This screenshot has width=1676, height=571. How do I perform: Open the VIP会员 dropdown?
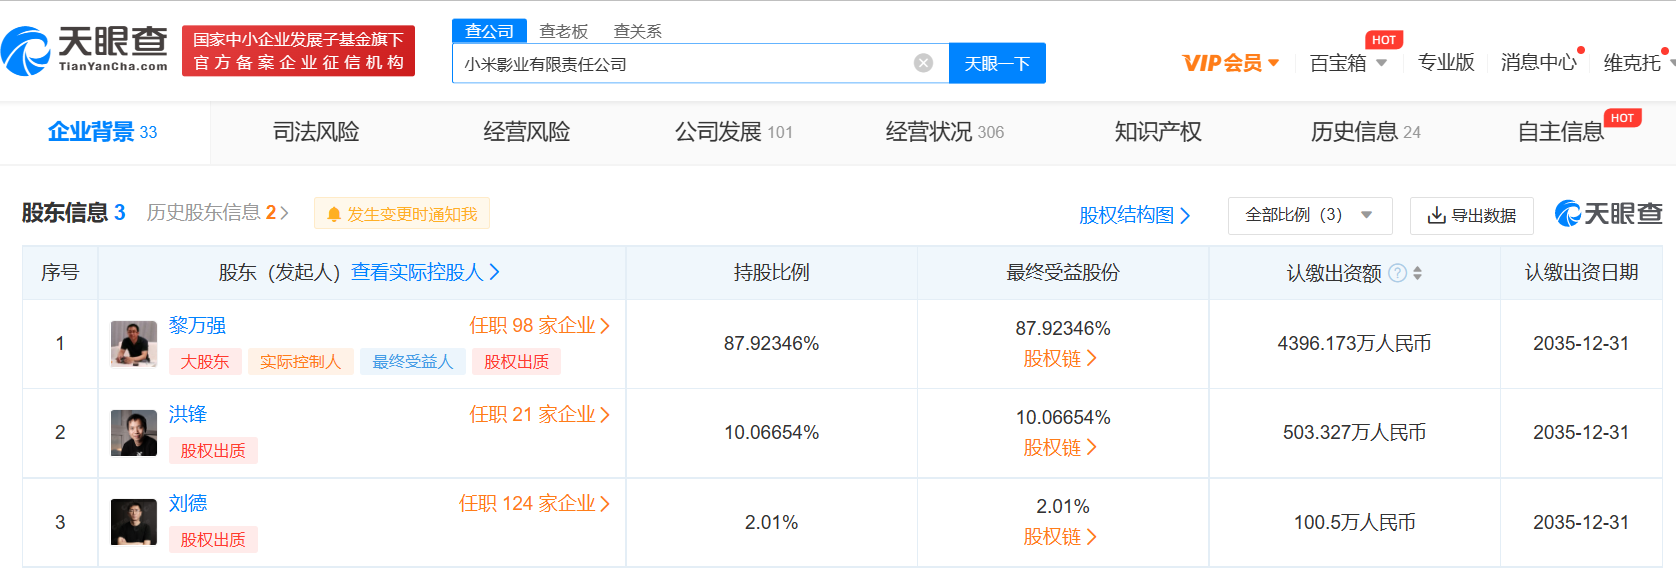(1231, 63)
